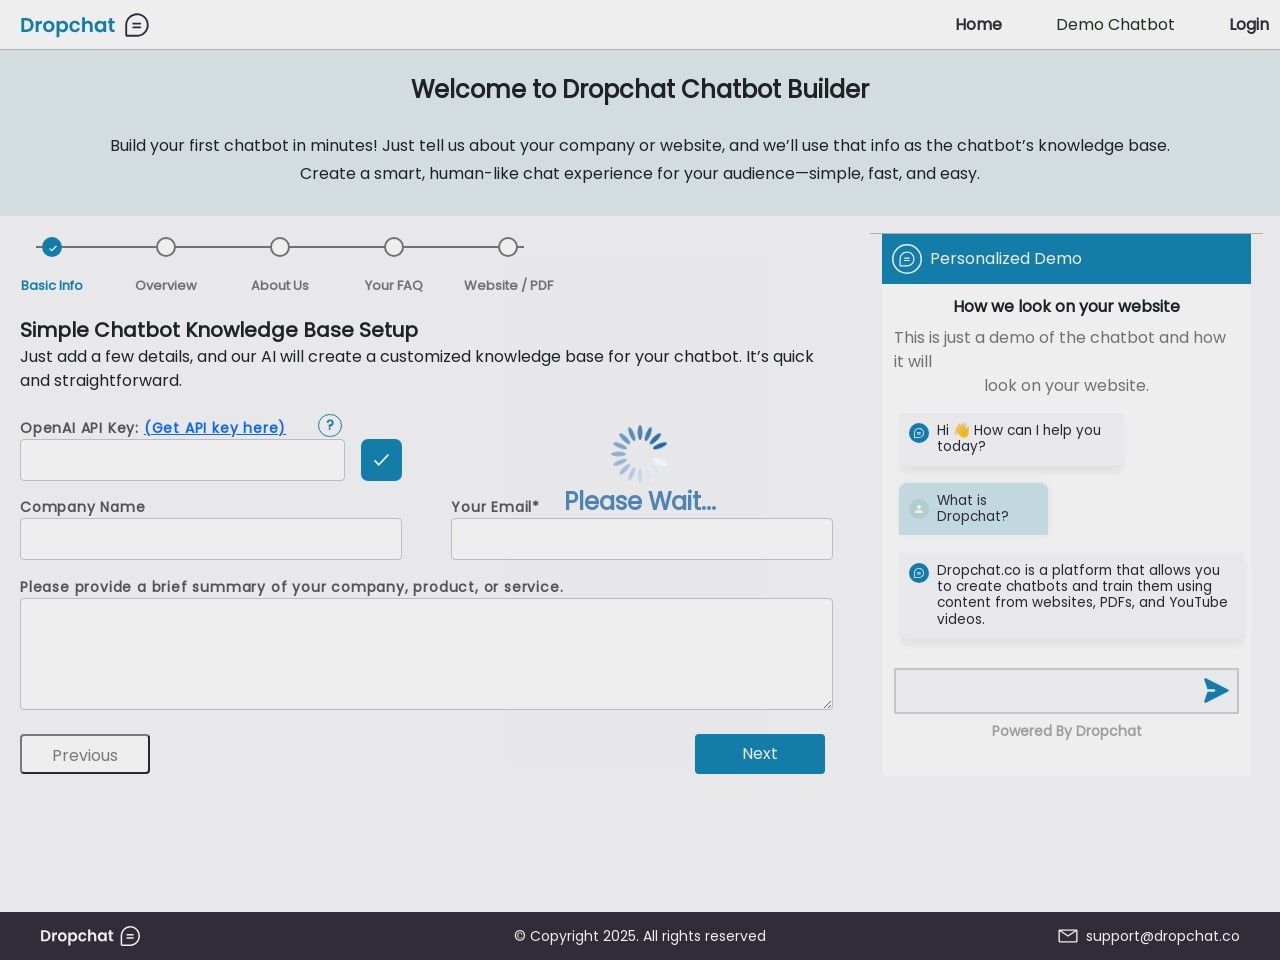Click the bot avatar beside greeting message
The width and height of the screenshot is (1280, 960).
[918, 433]
